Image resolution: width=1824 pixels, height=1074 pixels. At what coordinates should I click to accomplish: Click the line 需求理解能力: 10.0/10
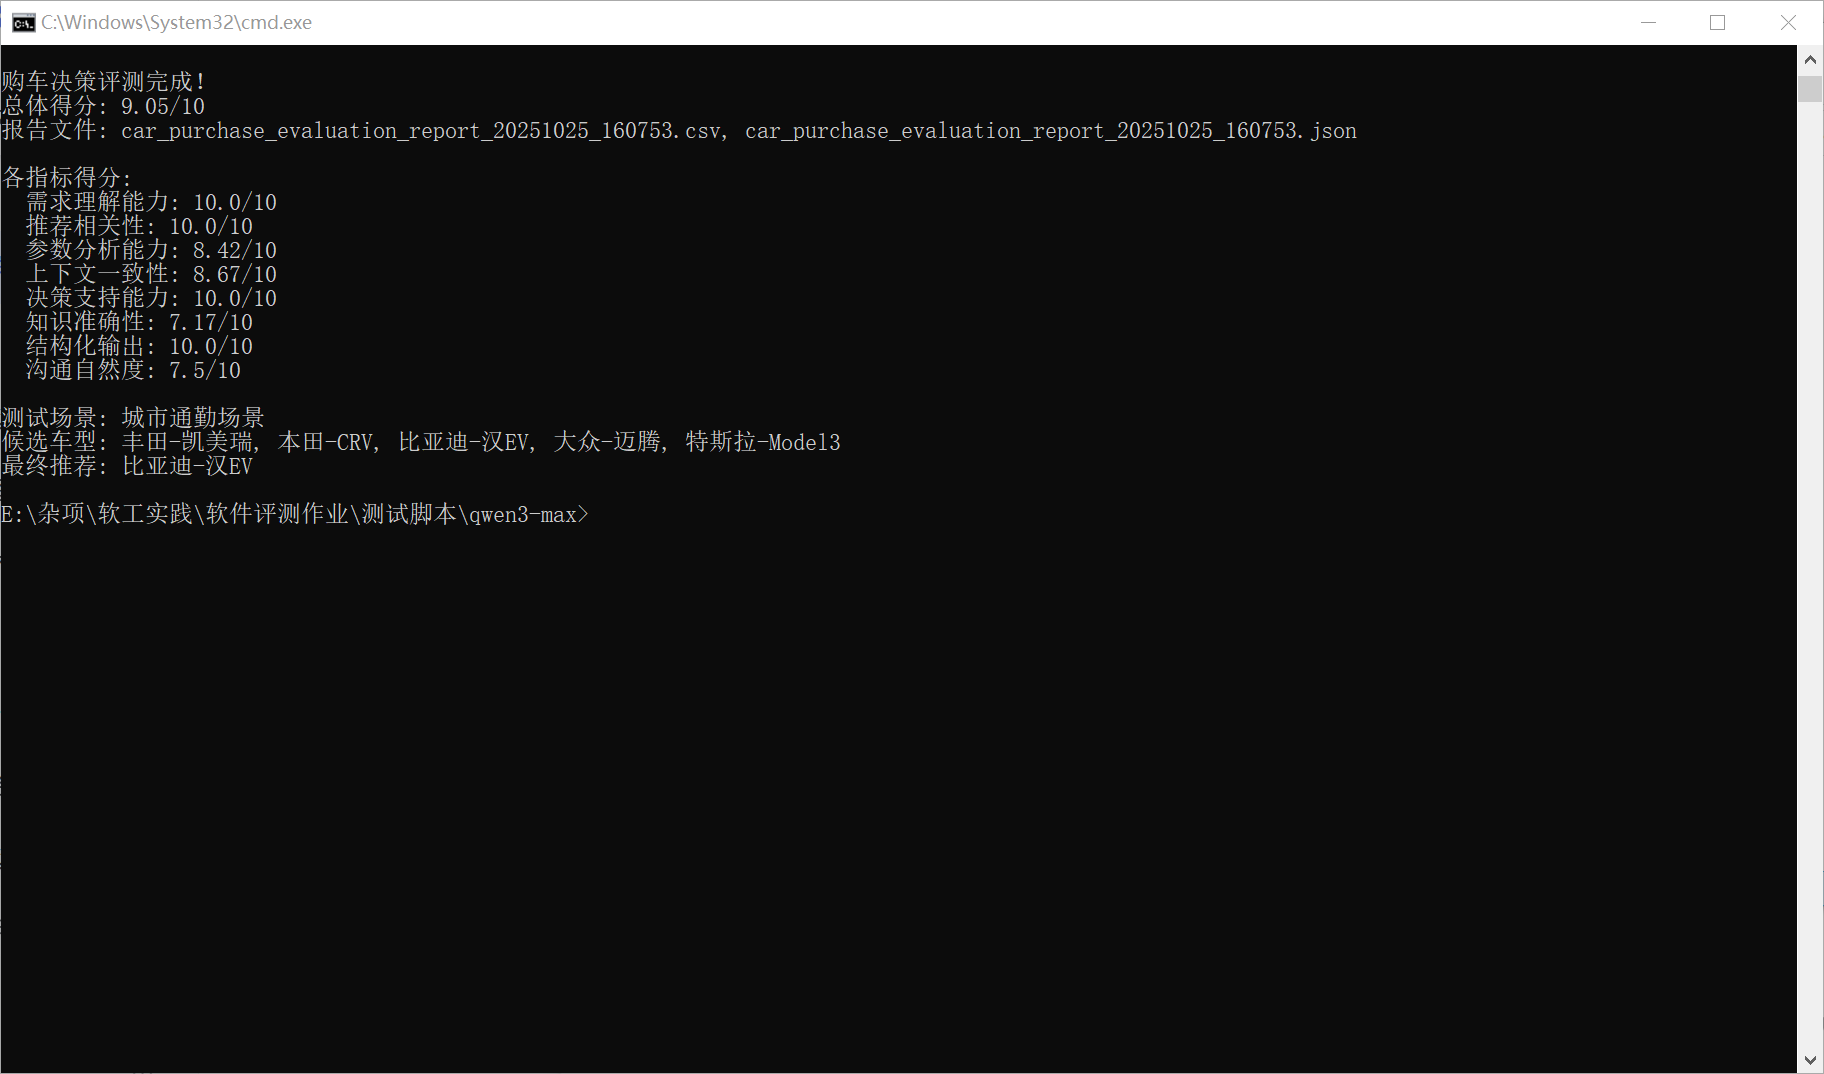click(151, 202)
